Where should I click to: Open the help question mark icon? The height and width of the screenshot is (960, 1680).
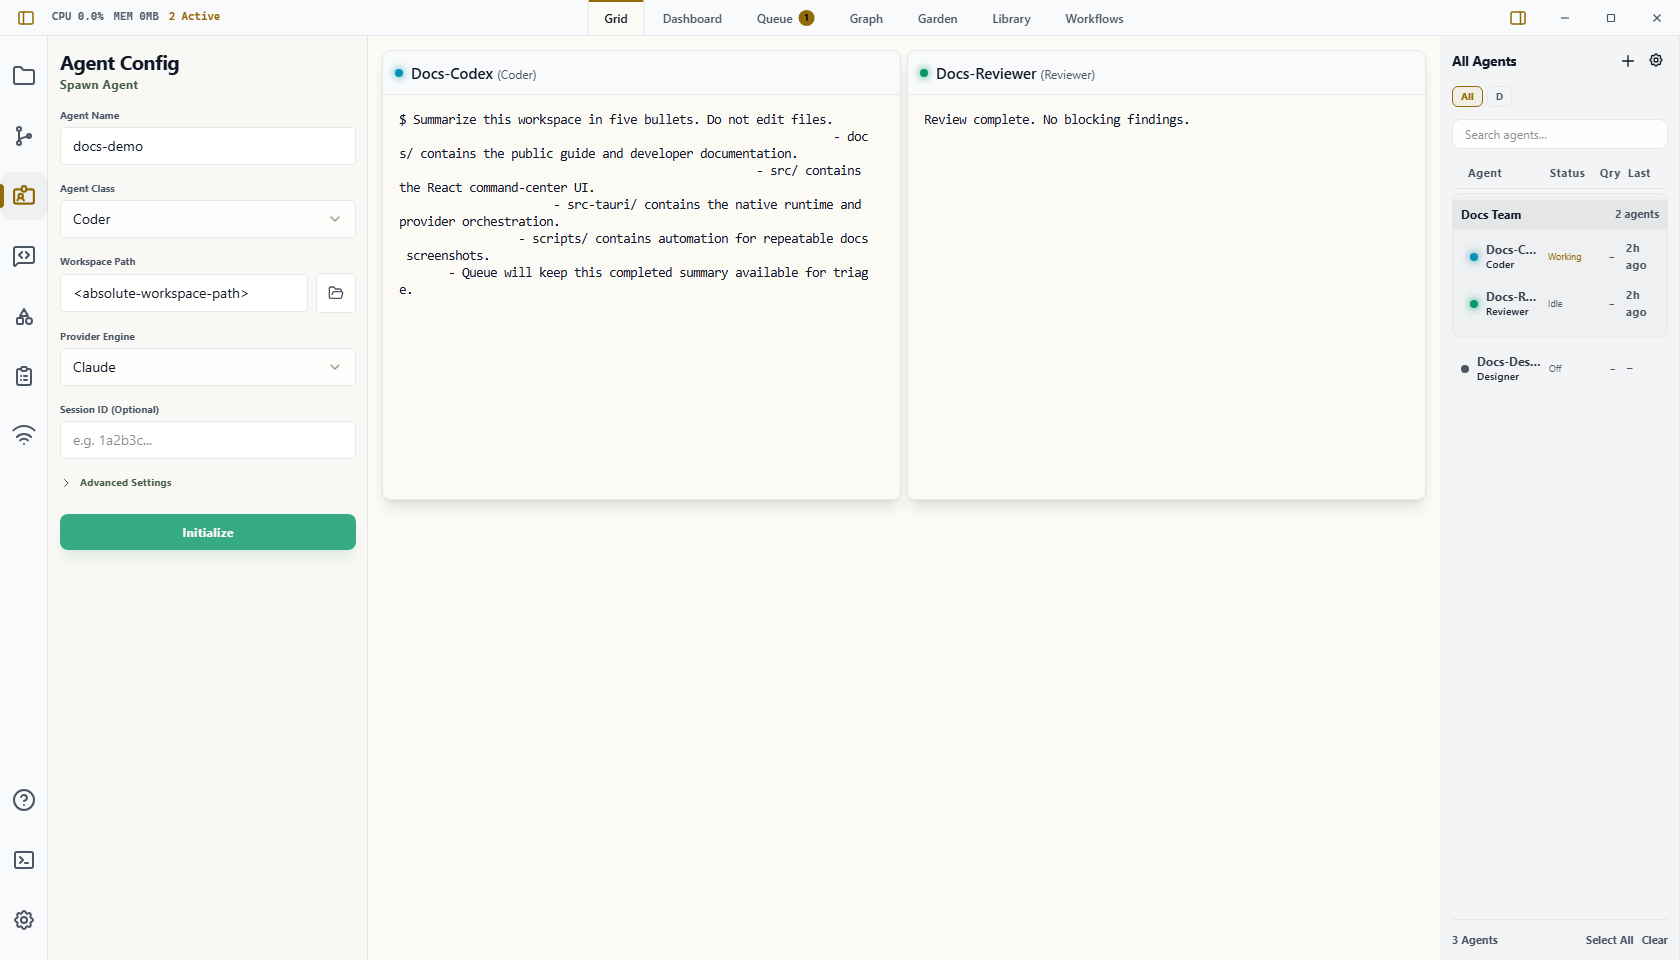(x=24, y=800)
